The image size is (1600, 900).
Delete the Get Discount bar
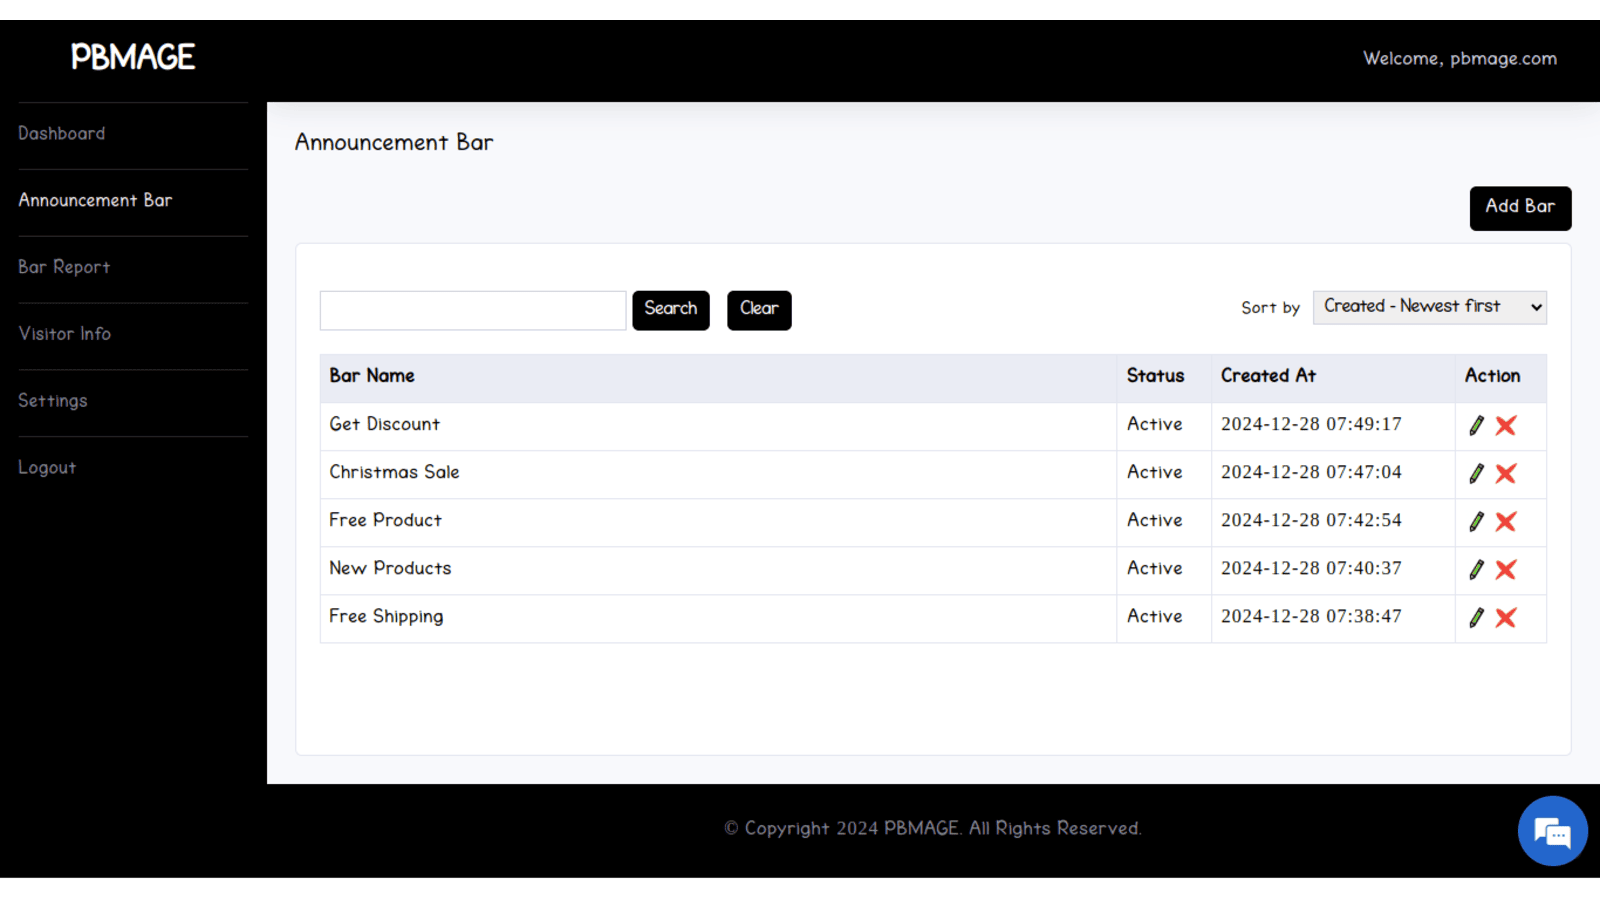click(1506, 425)
